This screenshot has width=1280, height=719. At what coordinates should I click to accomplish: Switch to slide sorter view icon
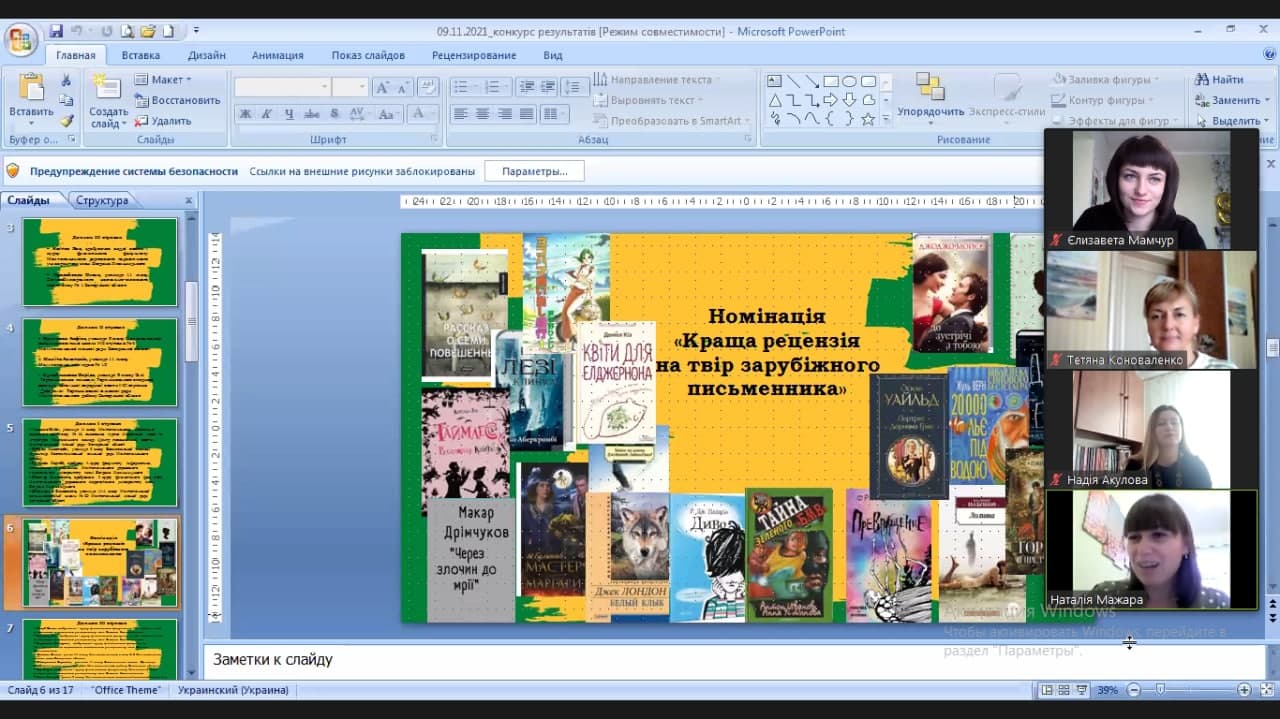pos(1062,690)
